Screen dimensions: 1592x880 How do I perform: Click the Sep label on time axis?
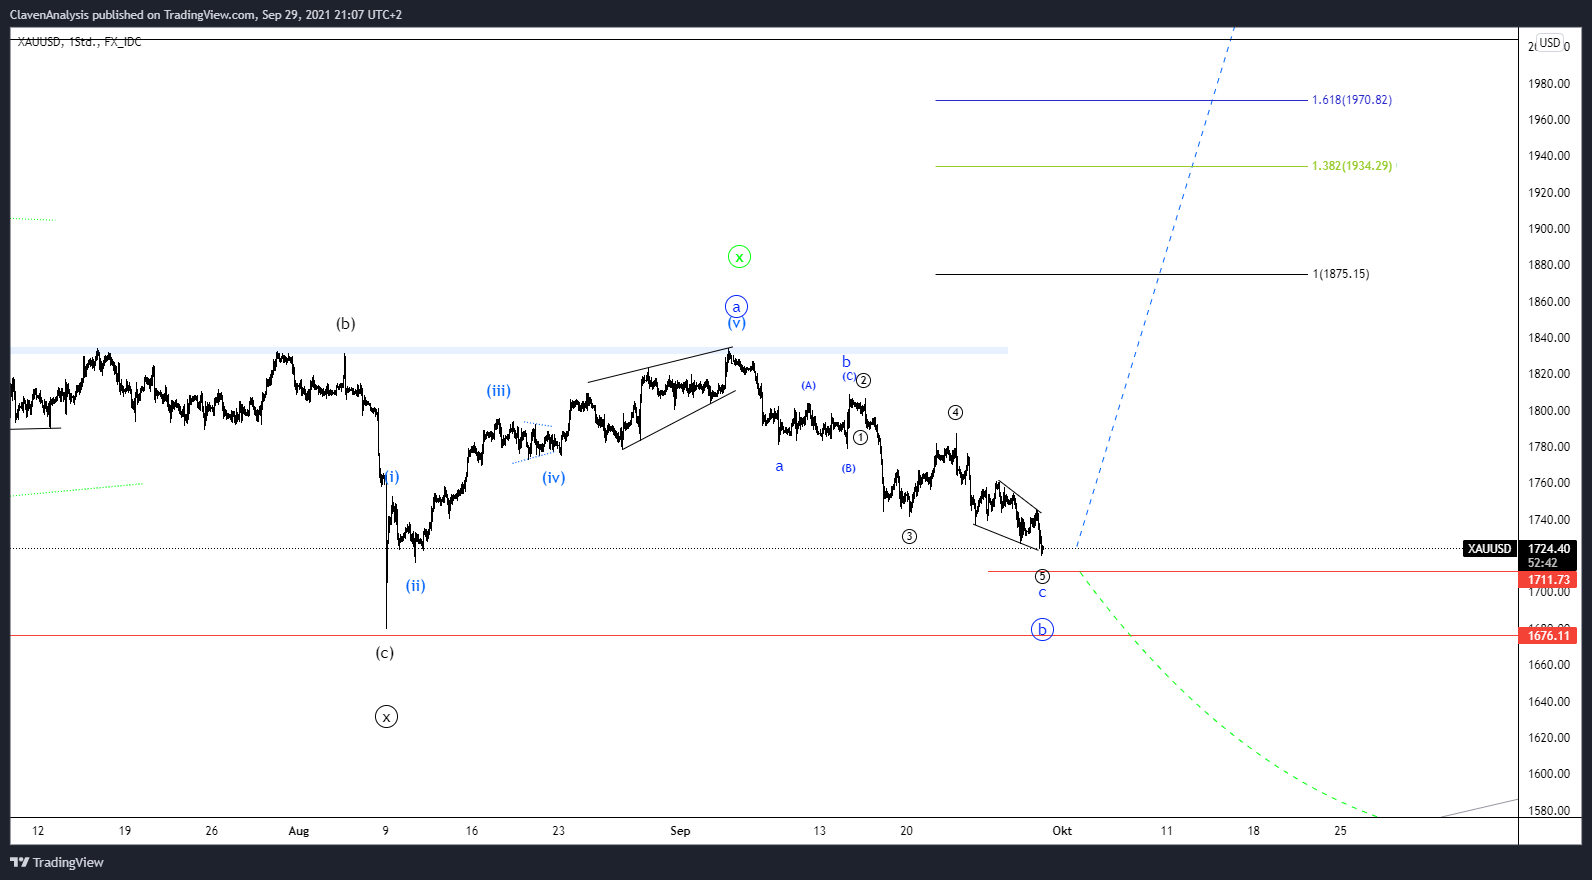pos(680,831)
